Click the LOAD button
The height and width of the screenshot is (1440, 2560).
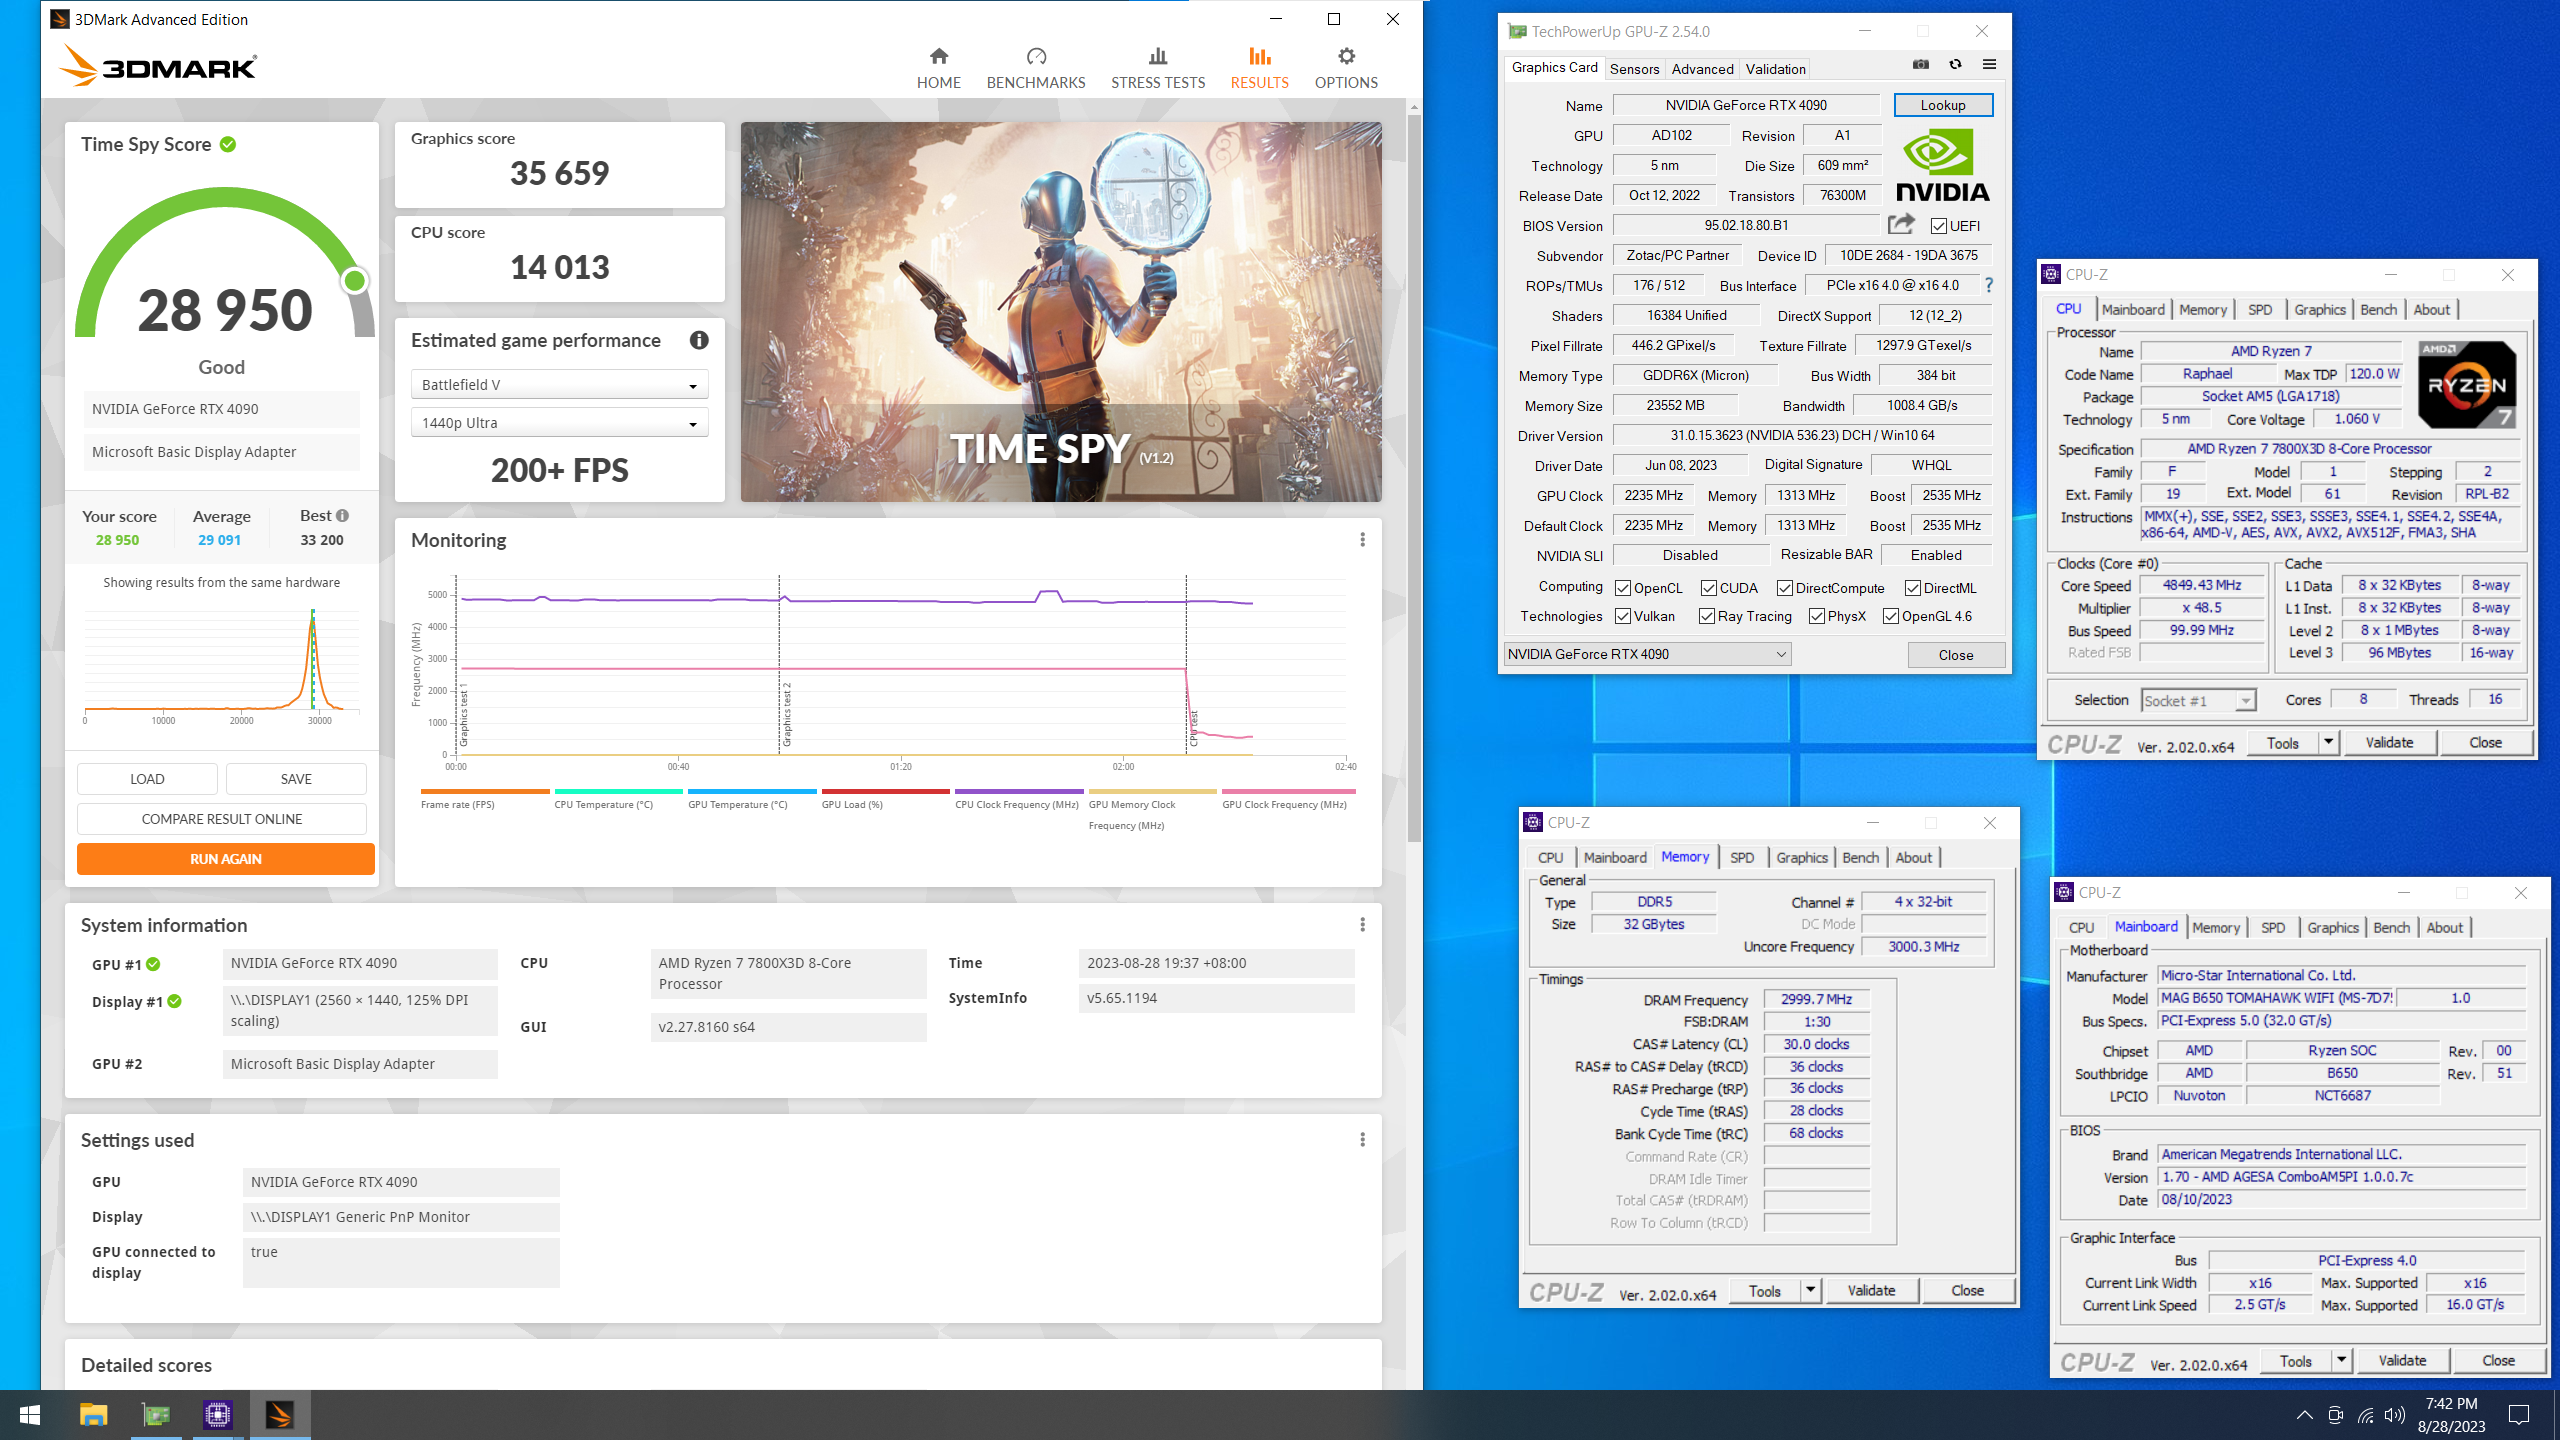click(147, 779)
